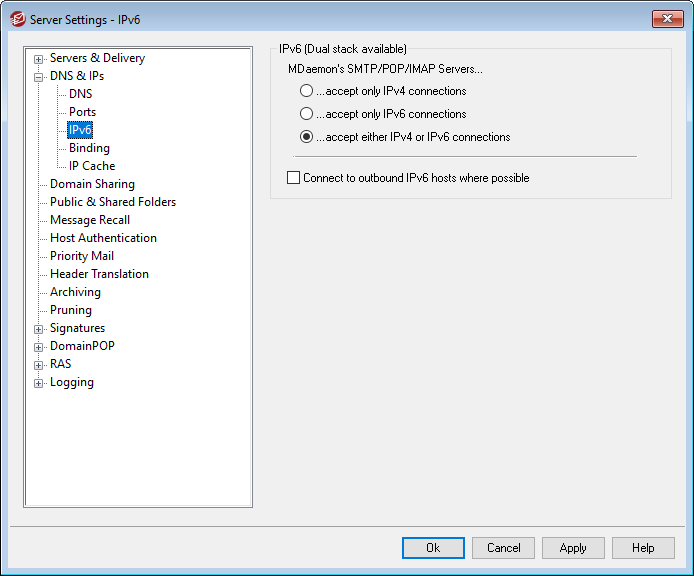Go to the Ports tree item
This screenshot has height=576, width=694.
[x=82, y=112]
